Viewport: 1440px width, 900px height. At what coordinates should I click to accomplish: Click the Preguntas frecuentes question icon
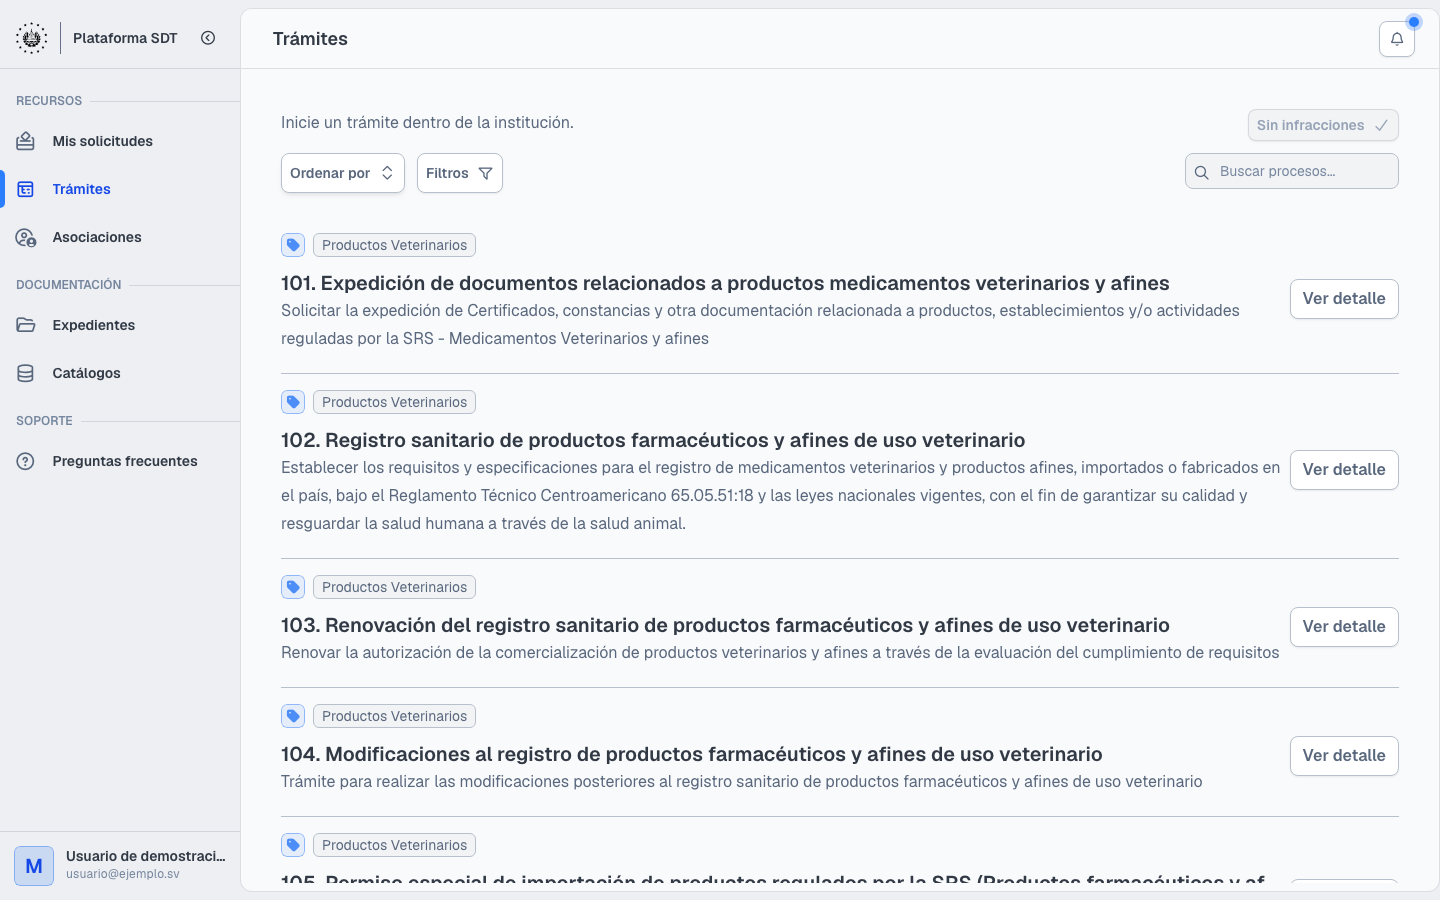[x=26, y=461]
